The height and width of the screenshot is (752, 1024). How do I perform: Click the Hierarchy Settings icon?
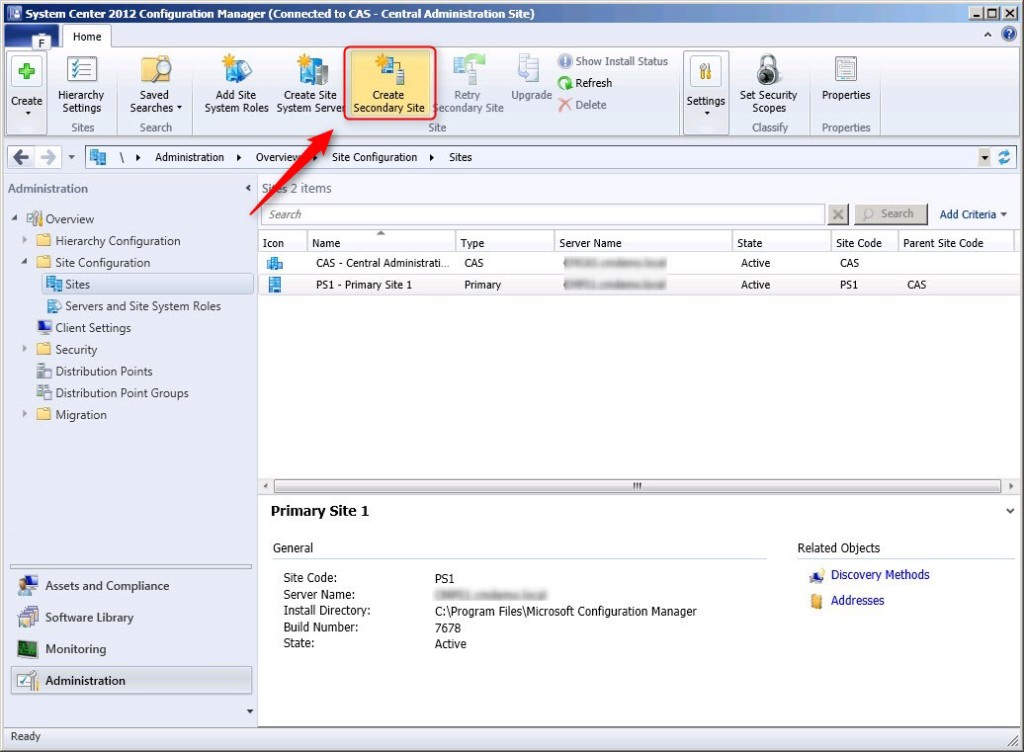coord(82,84)
